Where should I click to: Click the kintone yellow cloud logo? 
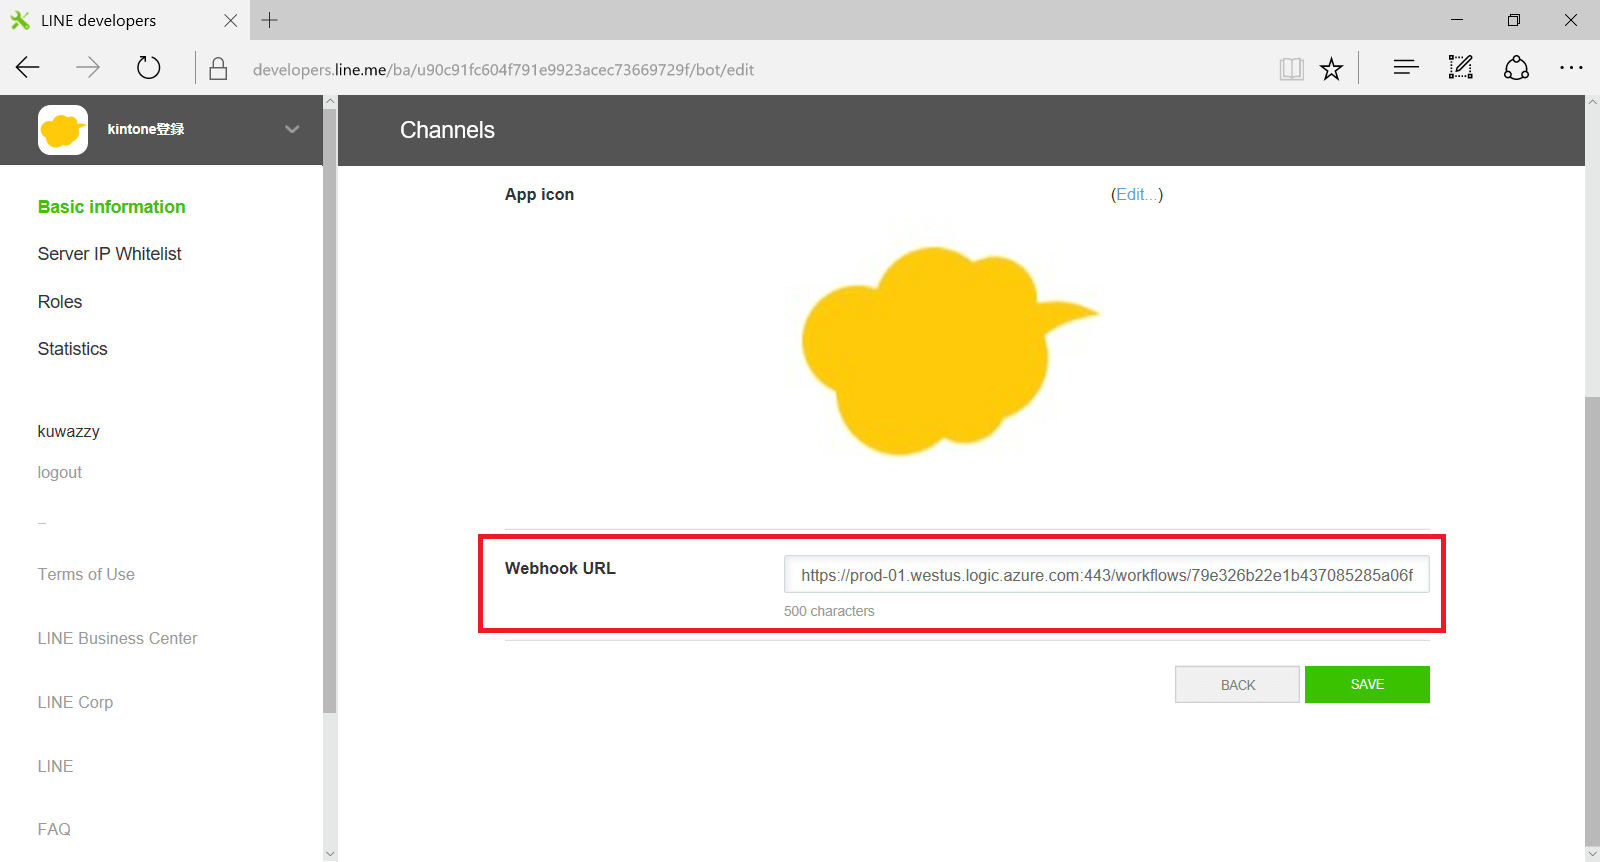tap(63, 130)
